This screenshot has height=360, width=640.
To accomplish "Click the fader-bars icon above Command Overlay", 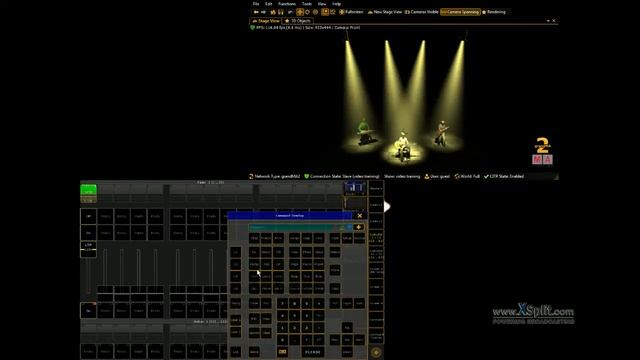I will (x=355, y=188).
